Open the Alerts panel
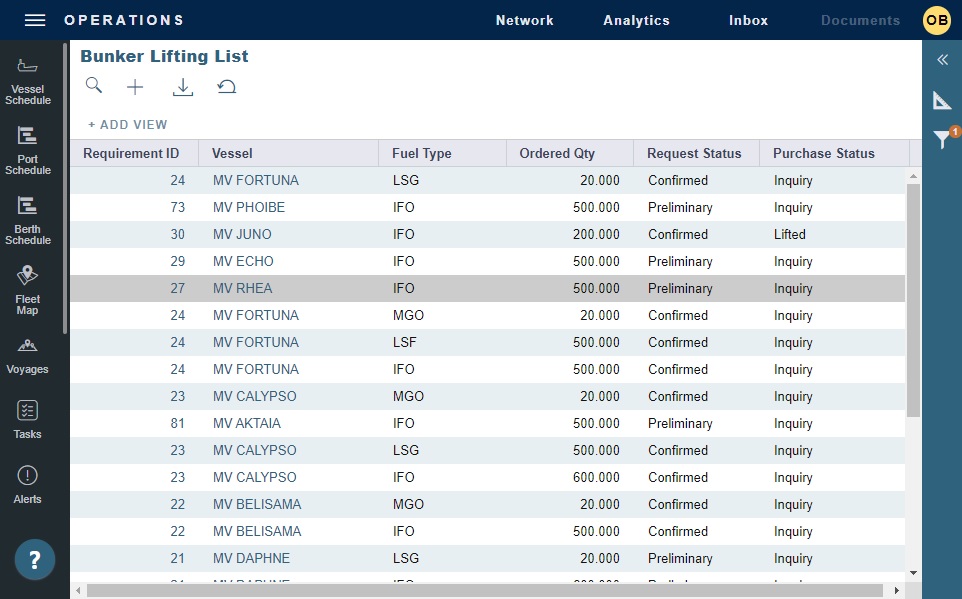The width and height of the screenshot is (962, 599). click(x=28, y=484)
